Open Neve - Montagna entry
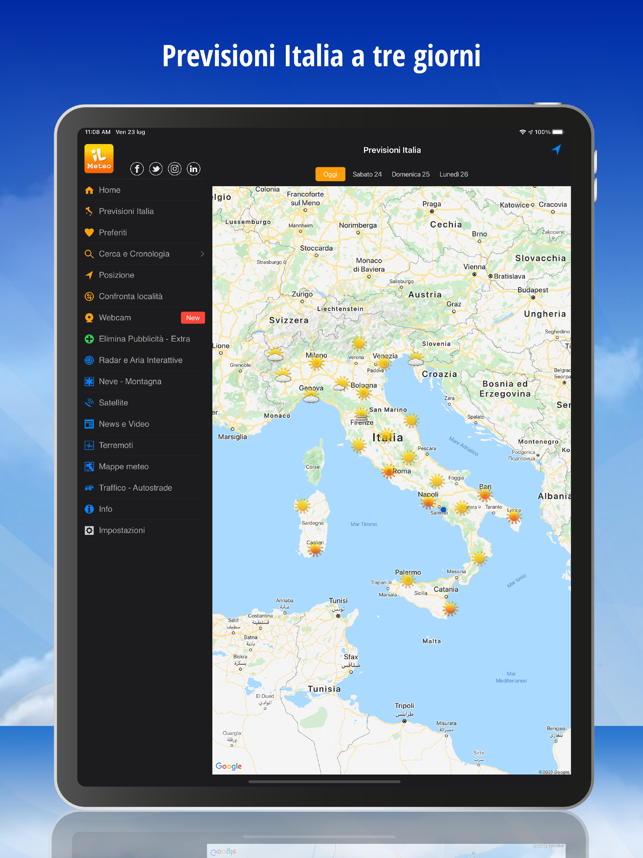 (144, 381)
